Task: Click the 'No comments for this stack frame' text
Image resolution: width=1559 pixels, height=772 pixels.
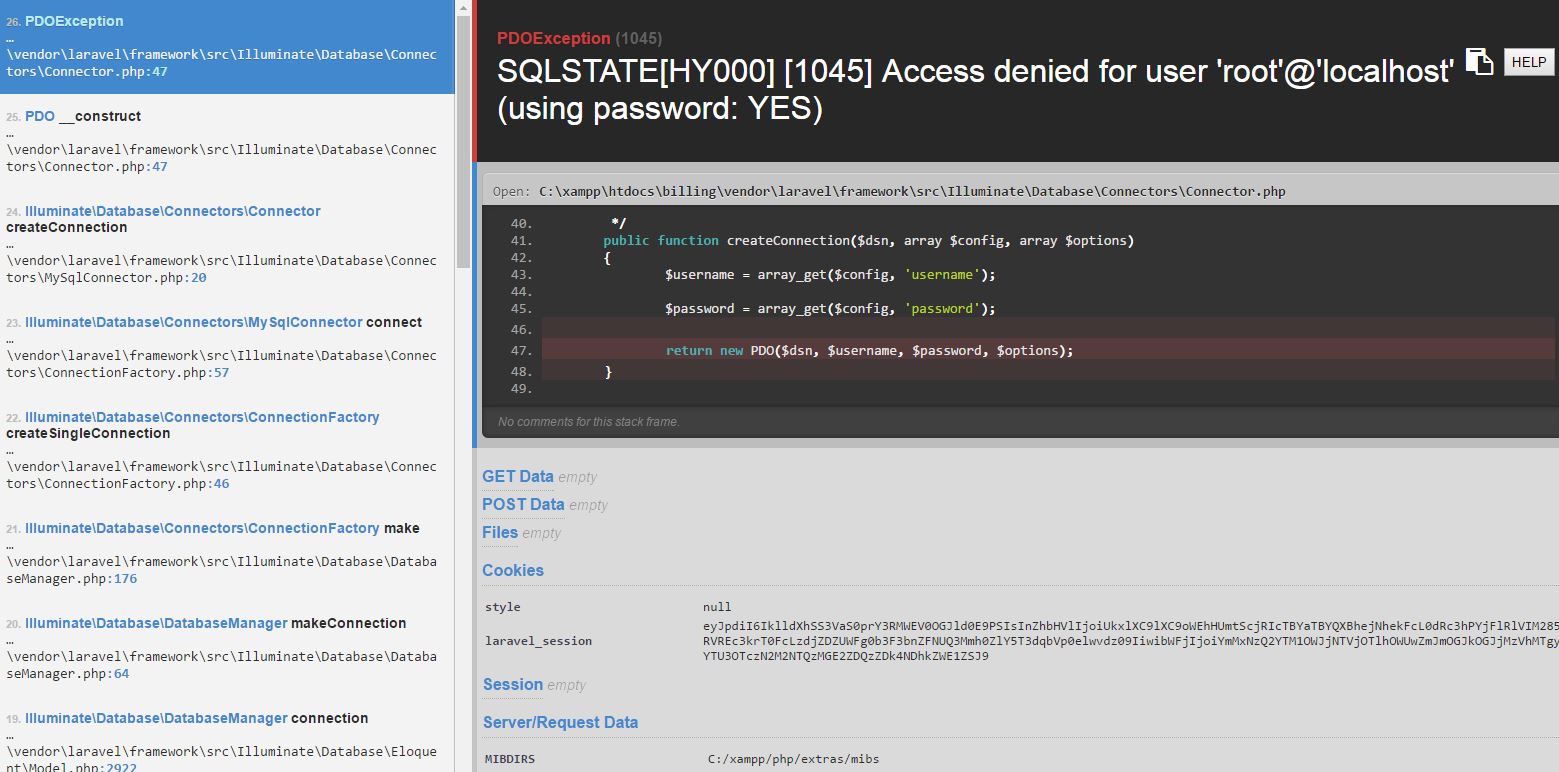Action: click(x=588, y=422)
